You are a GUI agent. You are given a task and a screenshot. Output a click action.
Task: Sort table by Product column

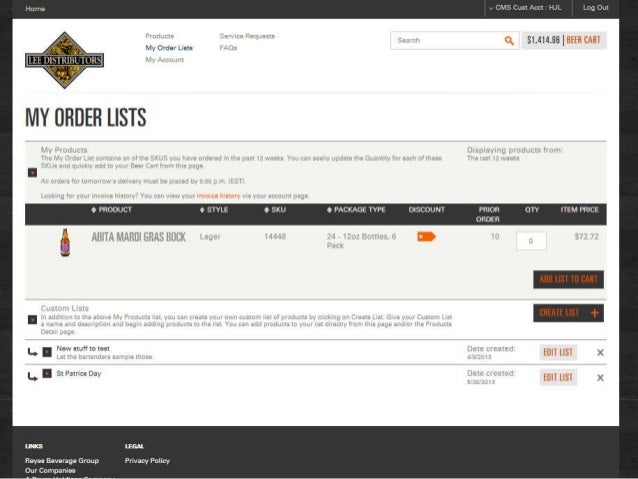pyautogui.click(x=111, y=210)
